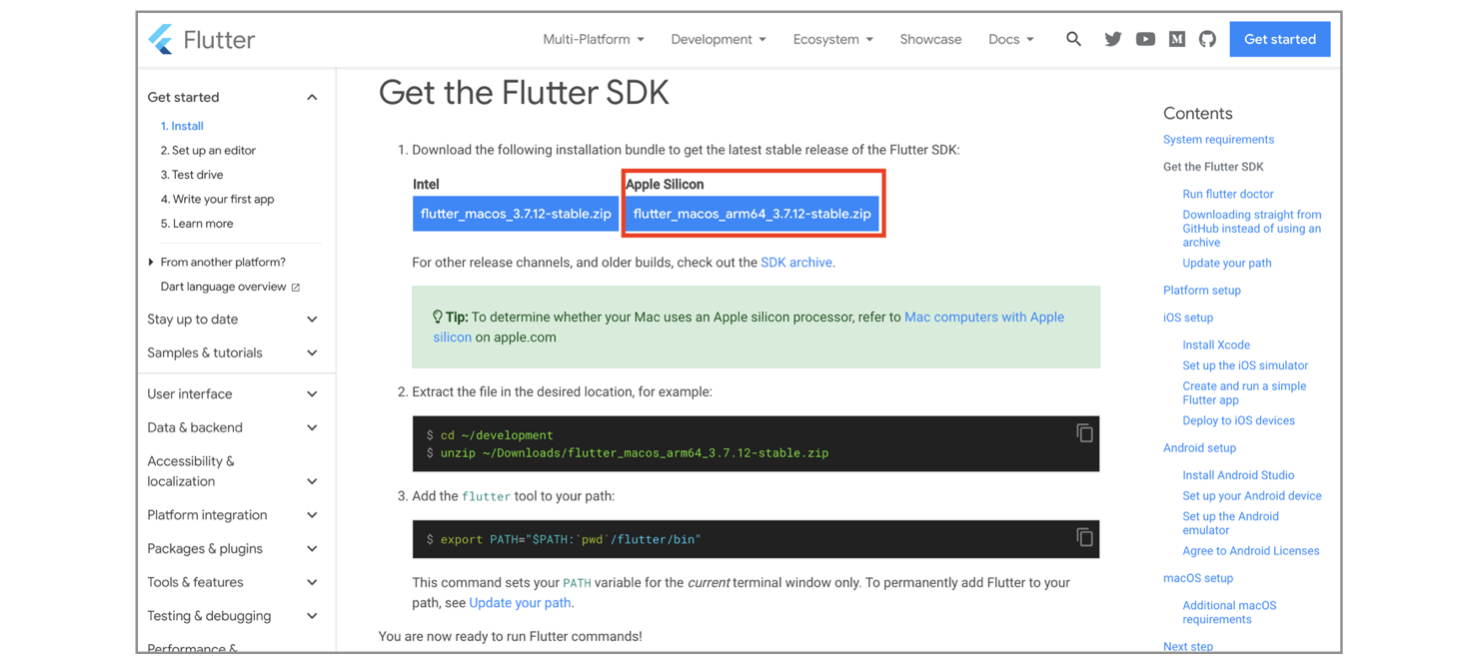The height and width of the screenshot is (660, 1474).
Task: Click the unzip command text in code block
Action: (634, 453)
